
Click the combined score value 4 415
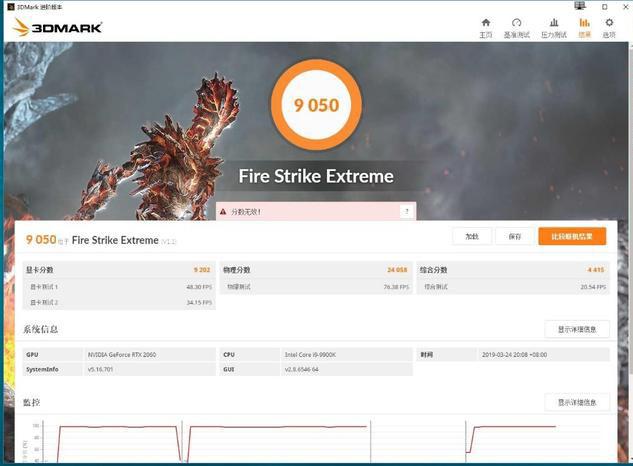point(596,270)
